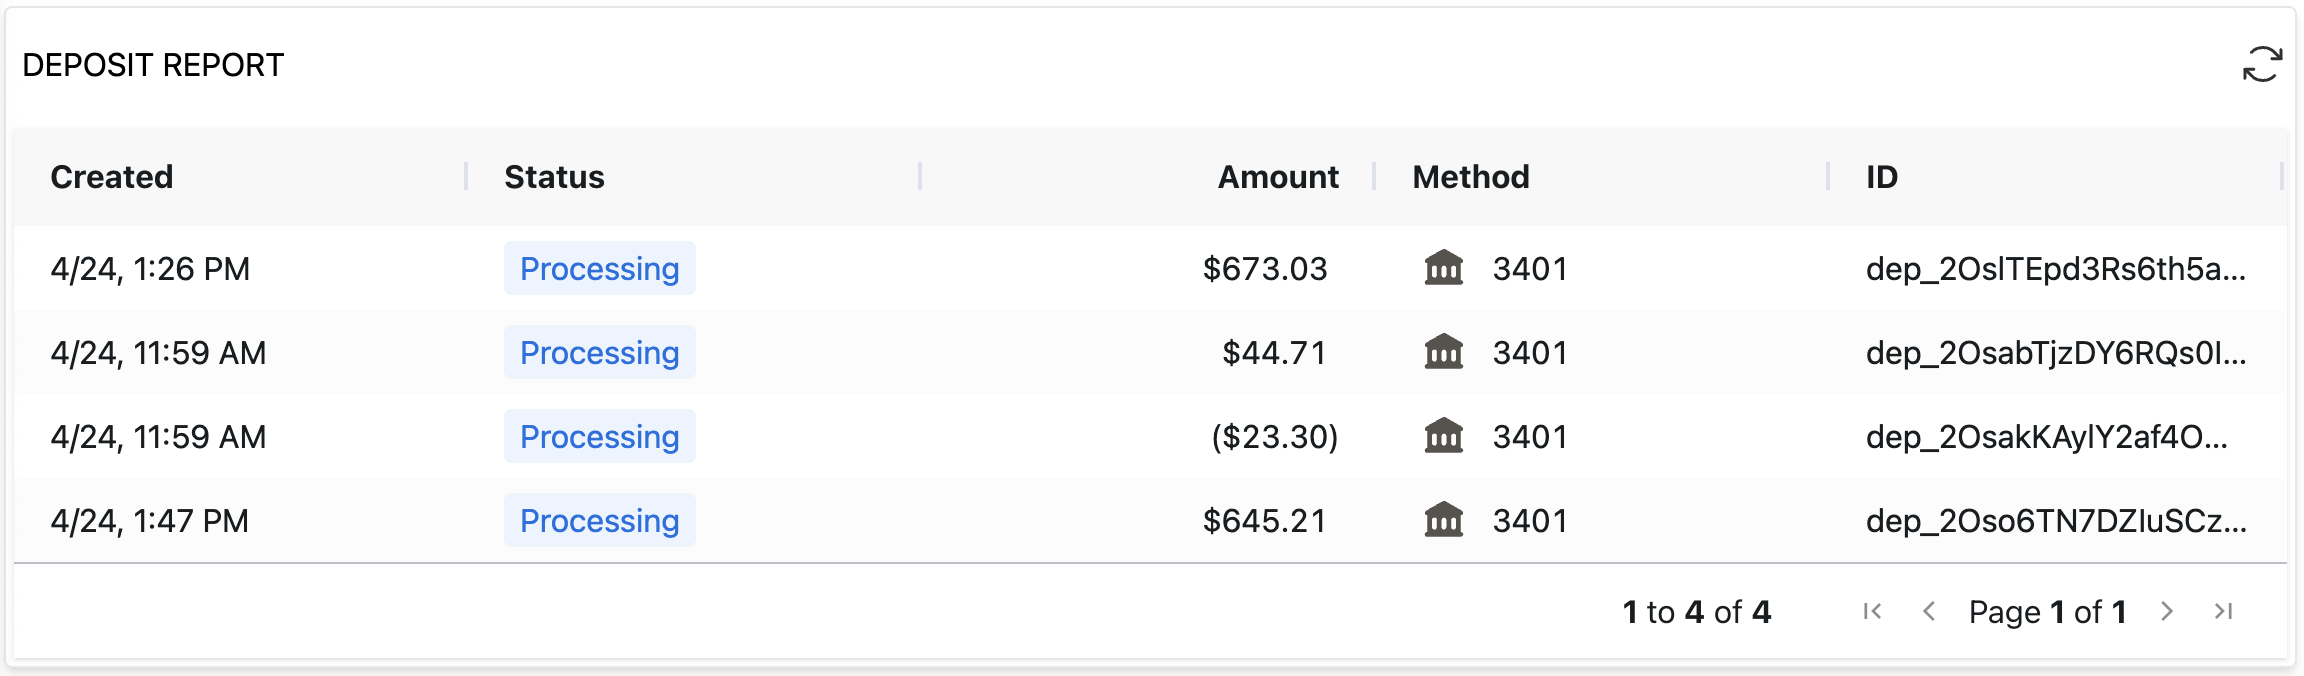Click the ID column header

point(1881,177)
